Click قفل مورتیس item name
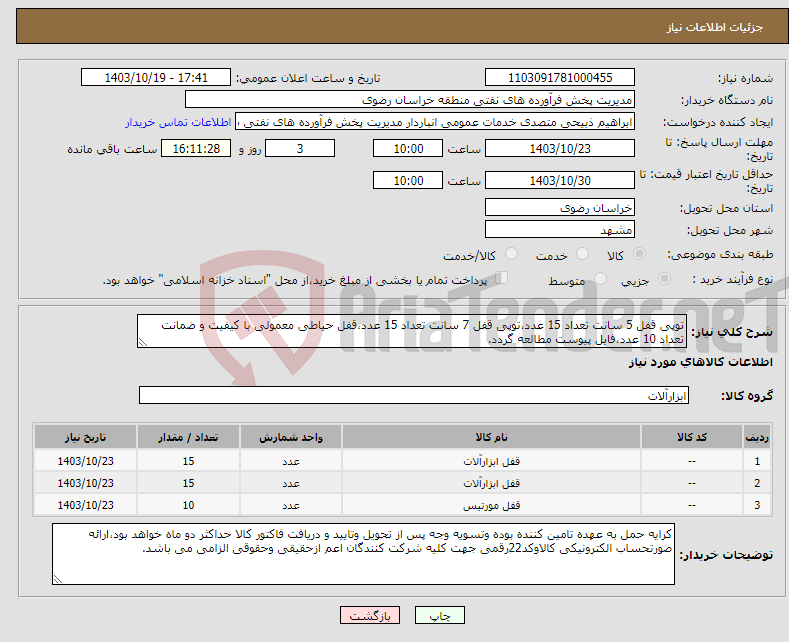 coord(491,505)
